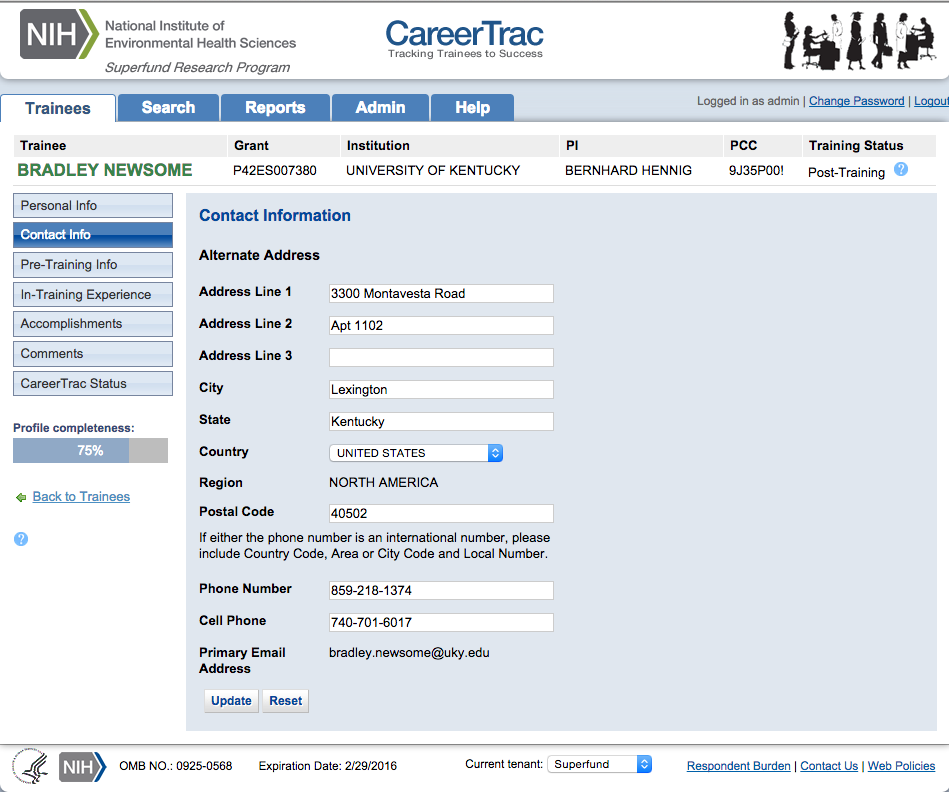Click the 75% profile completeness bar
The height and width of the screenshot is (792, 949).
coord(90,451)
